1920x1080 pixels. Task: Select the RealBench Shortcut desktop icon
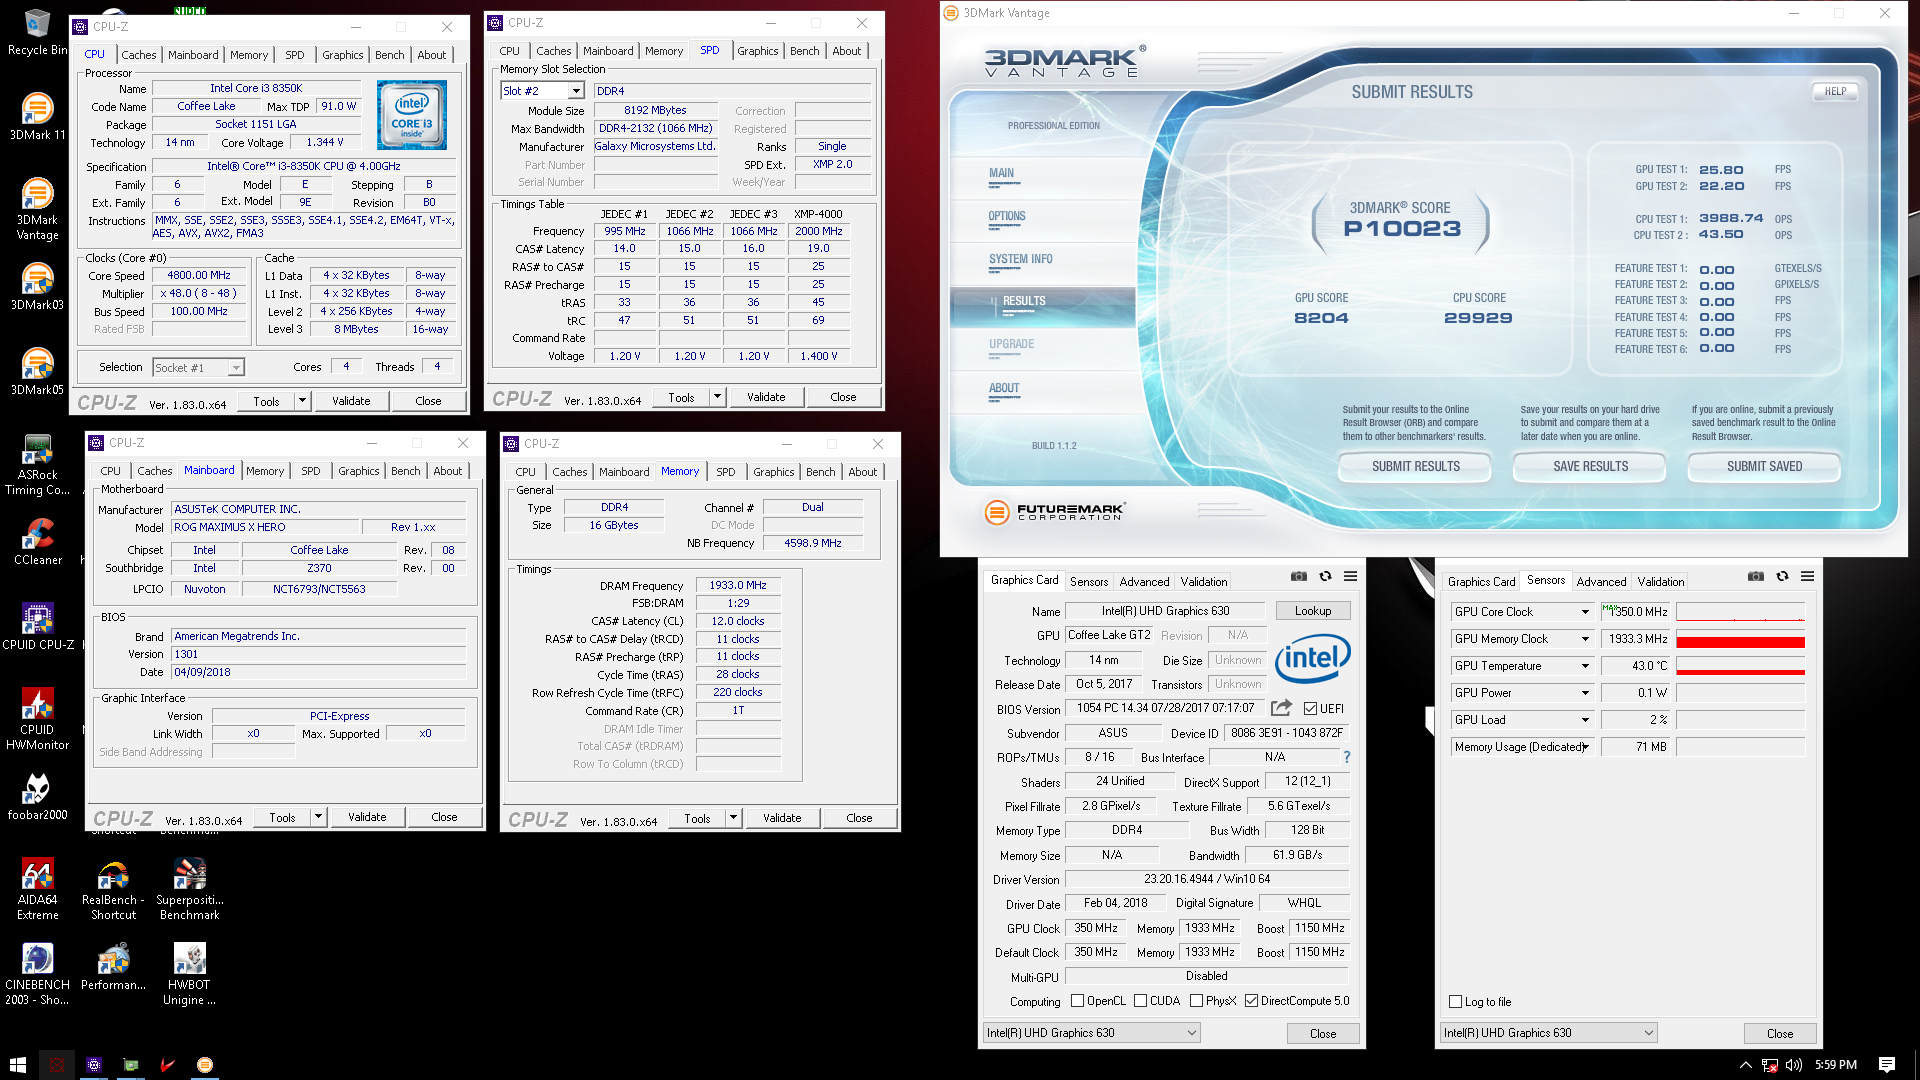click(x=113, y=889)
